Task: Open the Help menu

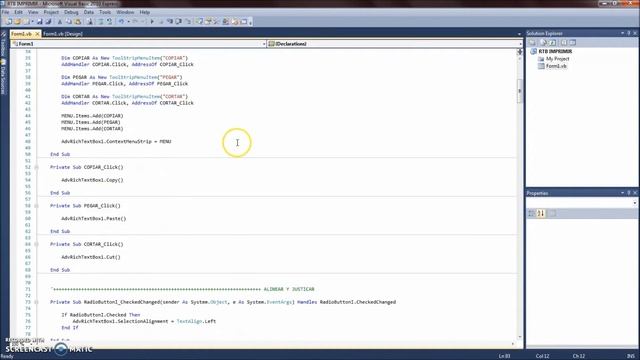Action: [144, 12]
